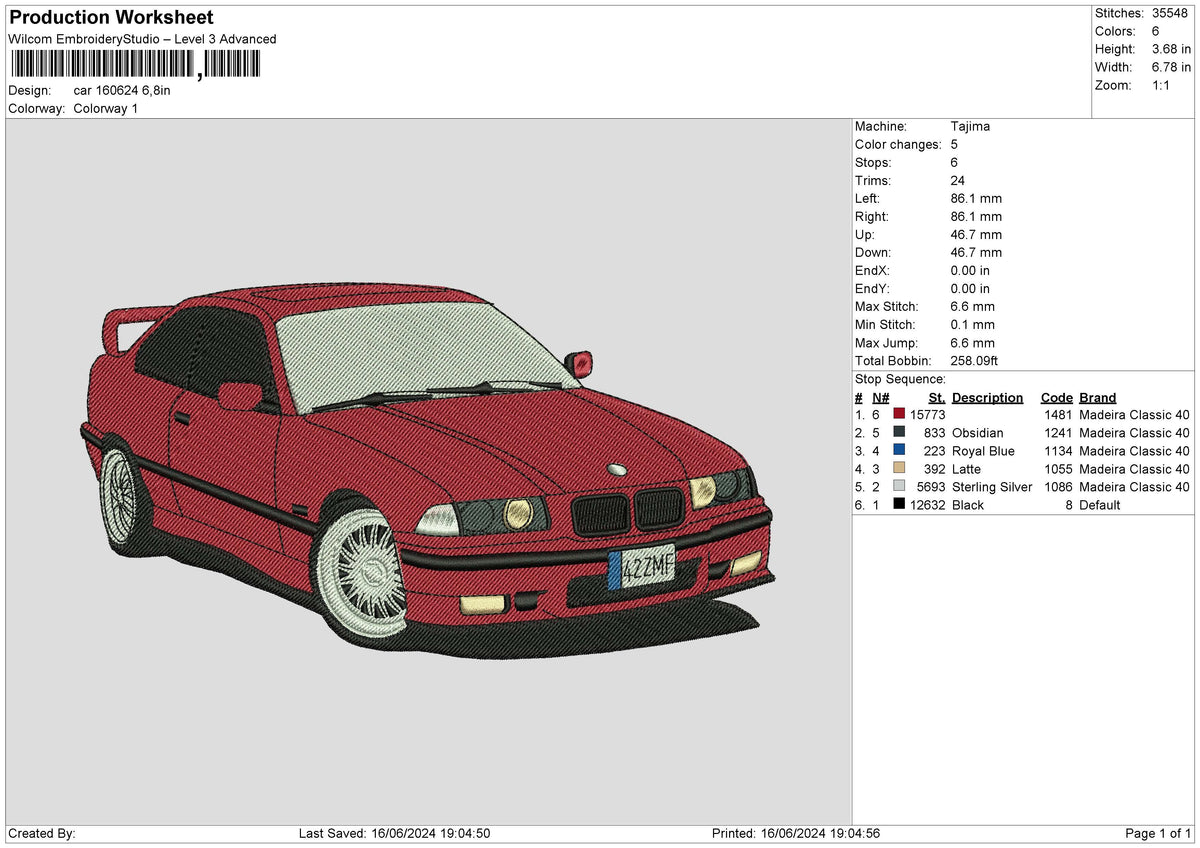1200x848 pixels.
Task: Click the Width value 6.78 in
Action: pyautogui.click(x=1171, y=67)
